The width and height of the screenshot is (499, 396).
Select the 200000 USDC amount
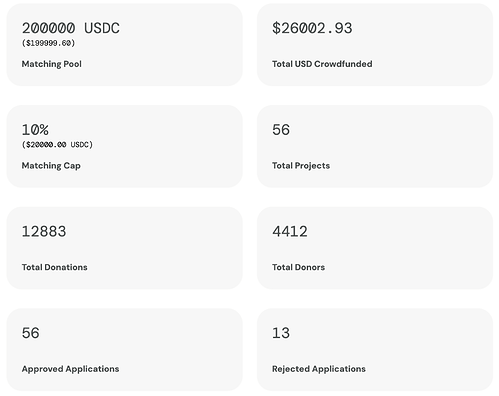[x=71, y=28]
